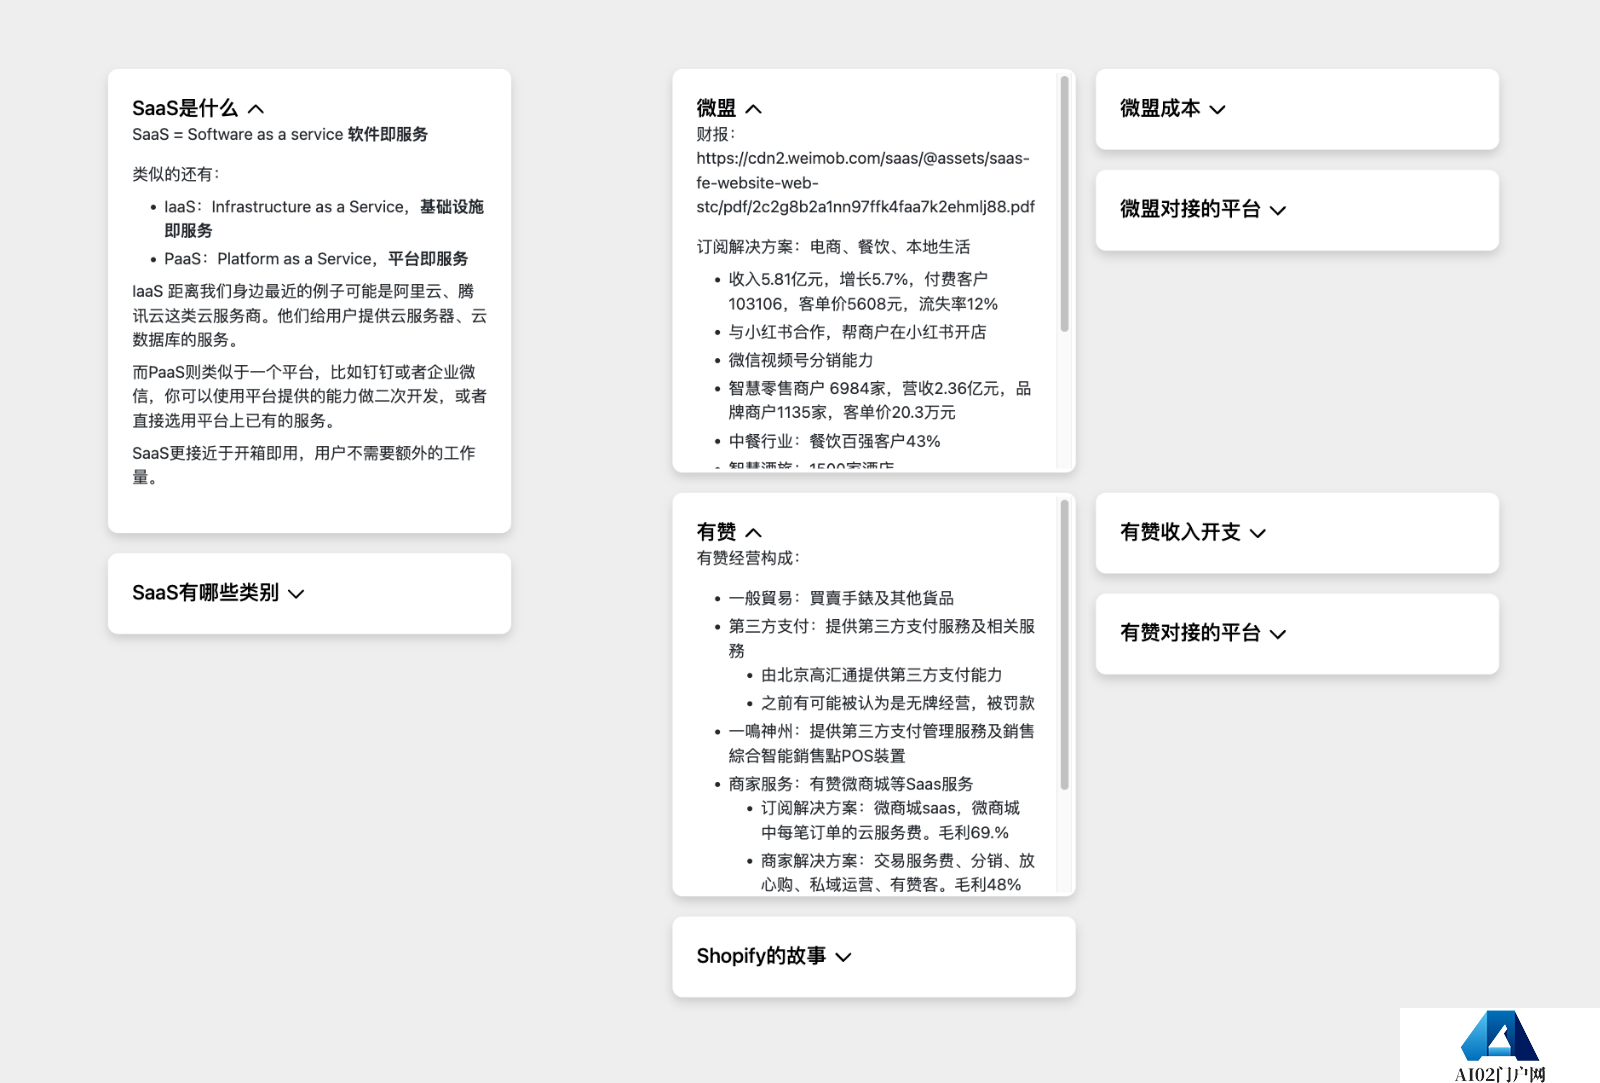Click the 微盟 card heading
This screenshot has height=1083, width=1600.
click(716, 108)
